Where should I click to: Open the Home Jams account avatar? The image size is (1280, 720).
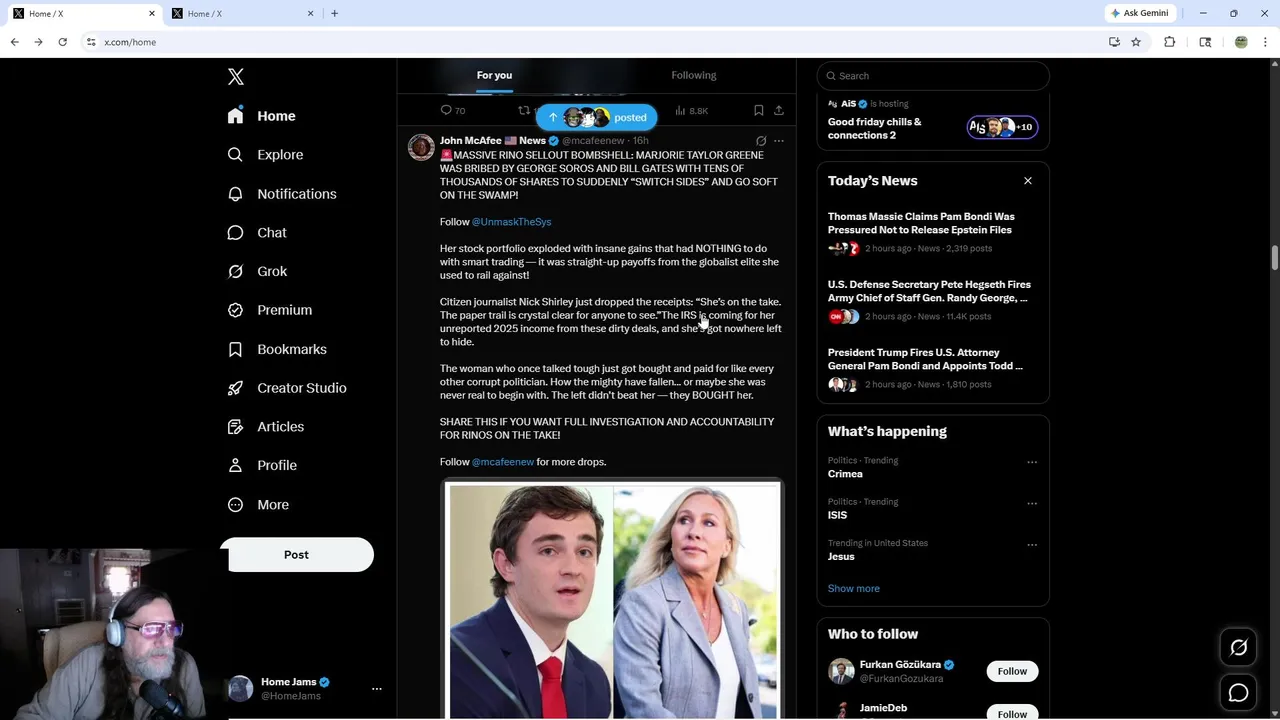point(240,689)
